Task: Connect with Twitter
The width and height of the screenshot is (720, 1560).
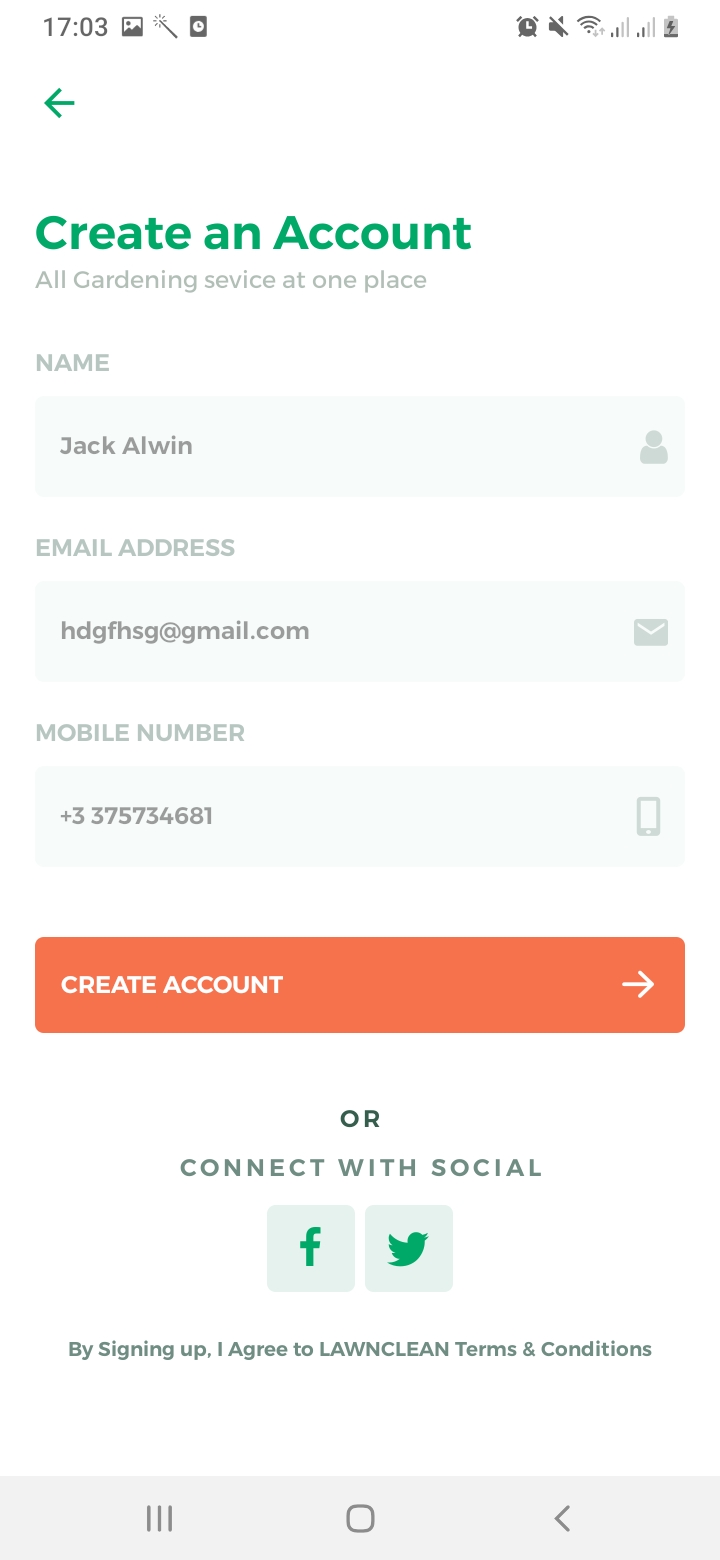Action: [409, 1248]
